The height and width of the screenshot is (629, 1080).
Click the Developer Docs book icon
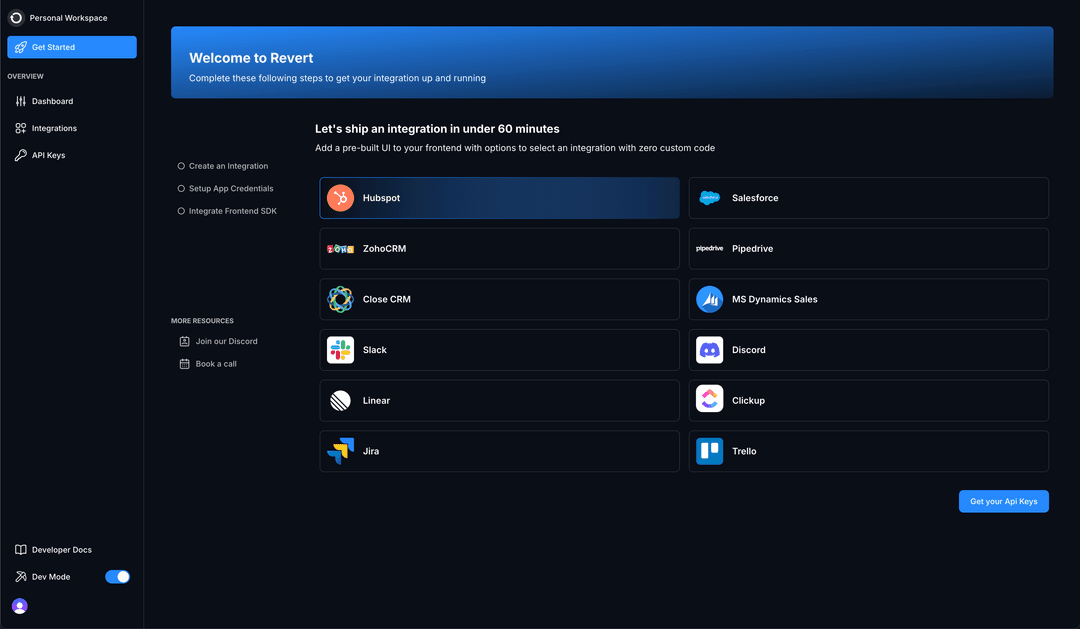[21, 550]
